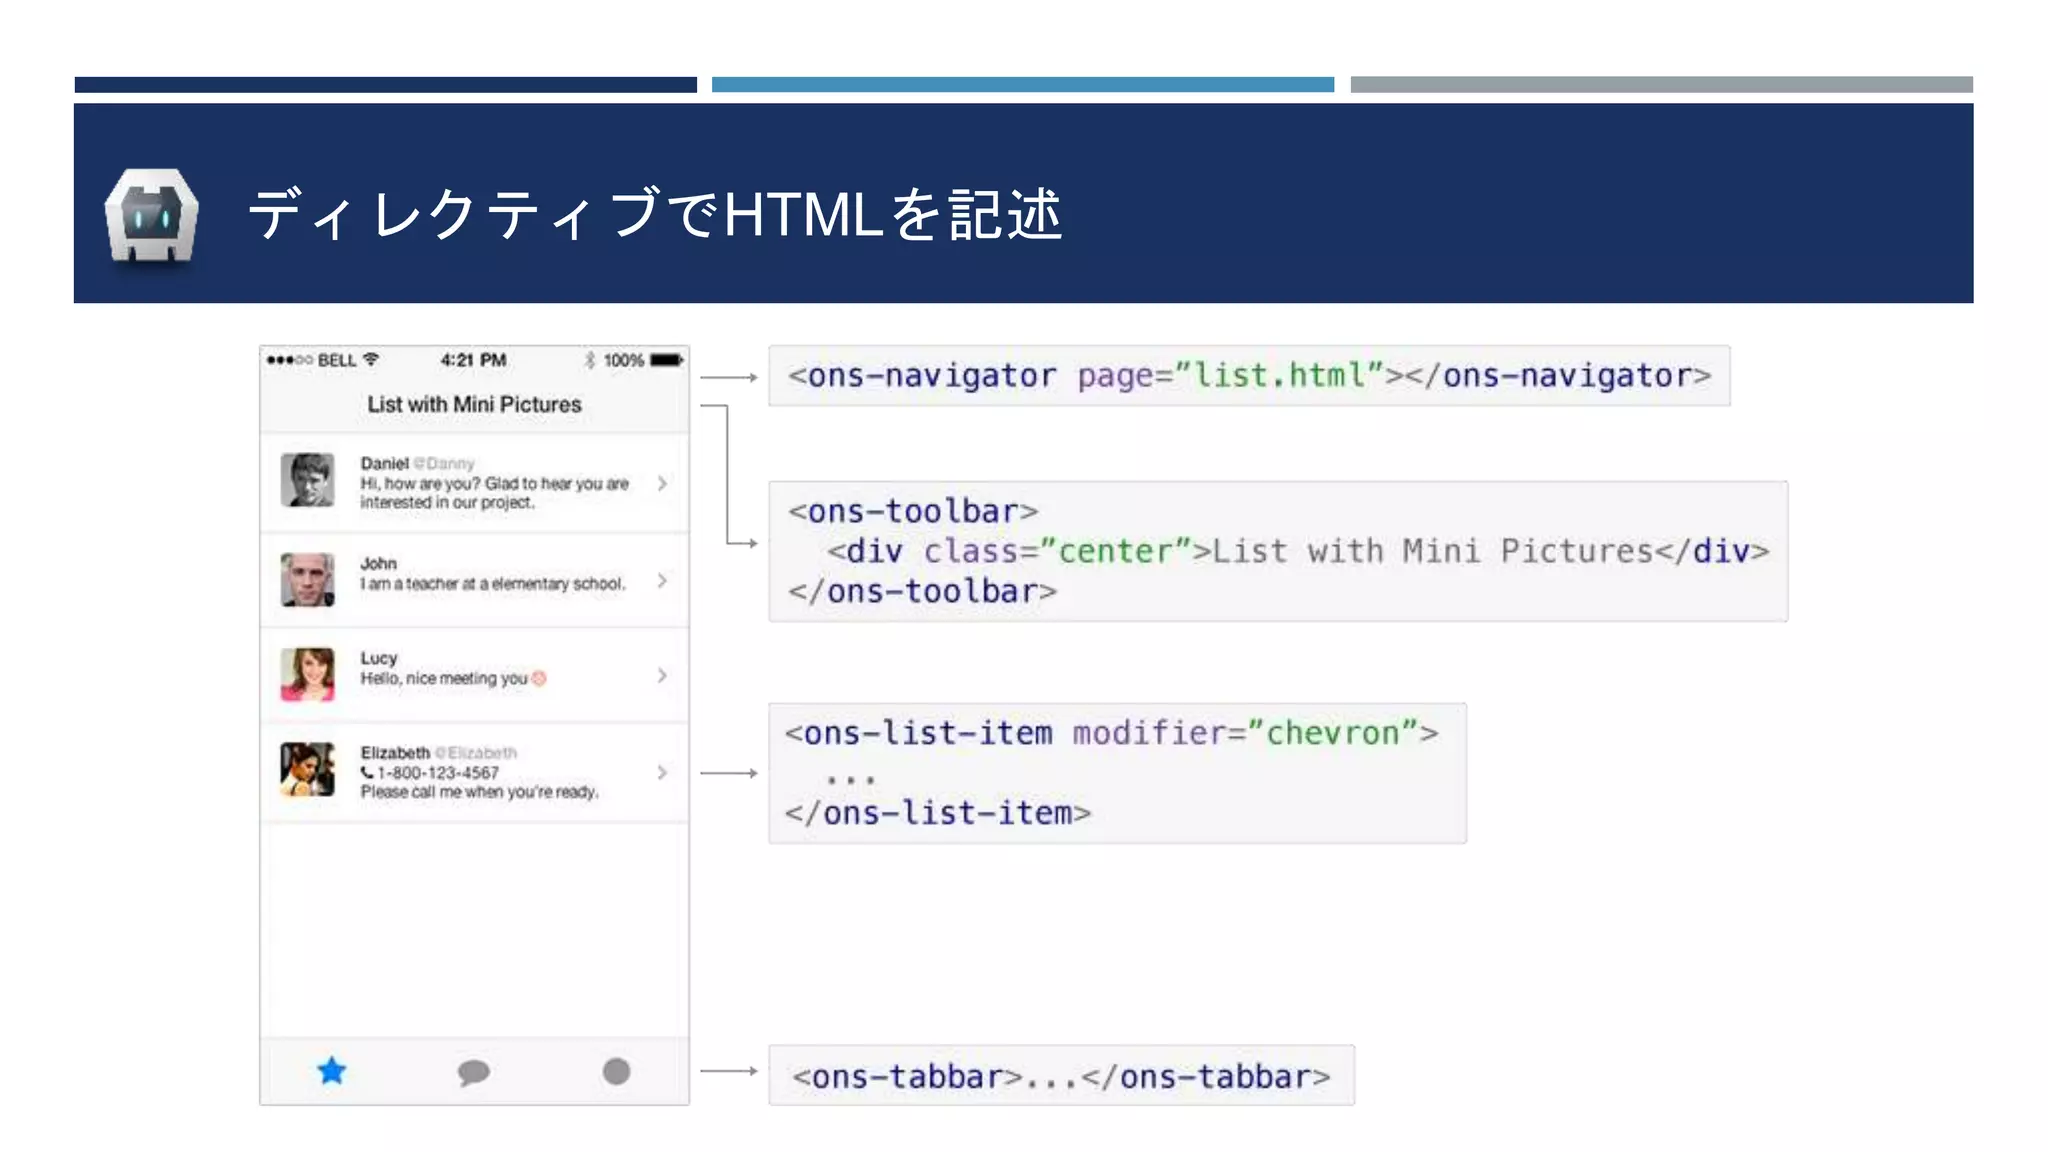Select Lucy's avatar picture
2048x1152 pixels.
(x=308, y=675)
